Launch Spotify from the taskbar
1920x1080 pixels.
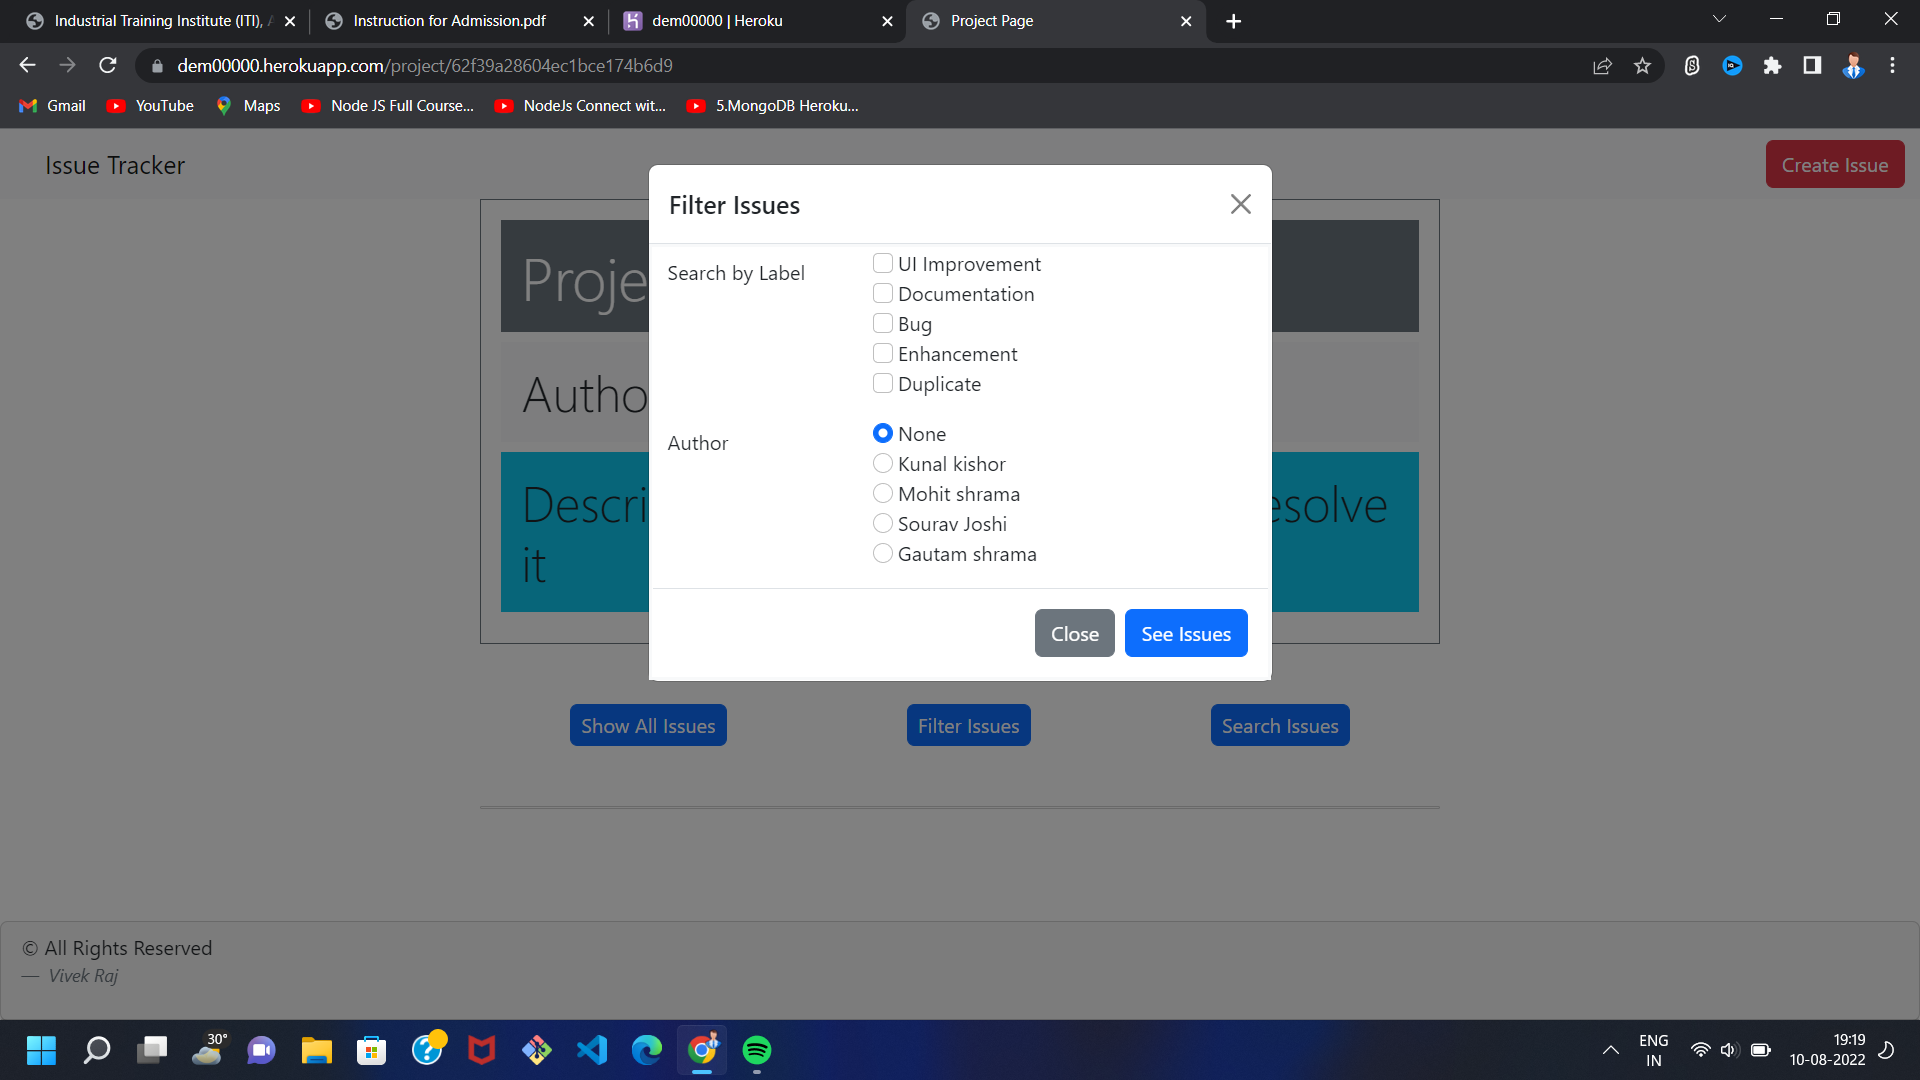757,1050
